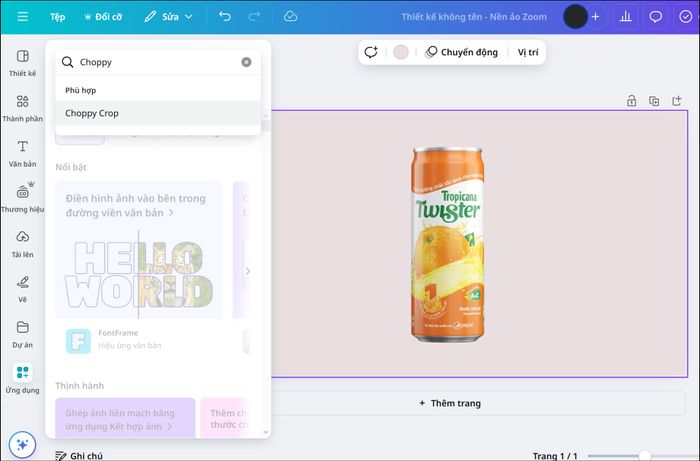Open the Vị trí position panel
Viewport: 700px width, 461px height.
pos(528,52)
